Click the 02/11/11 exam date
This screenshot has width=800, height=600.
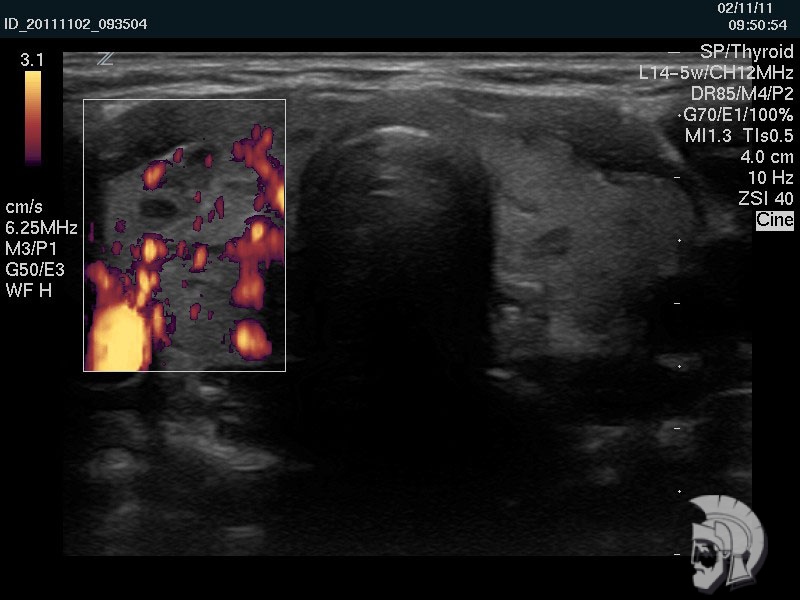click(764, 8)
